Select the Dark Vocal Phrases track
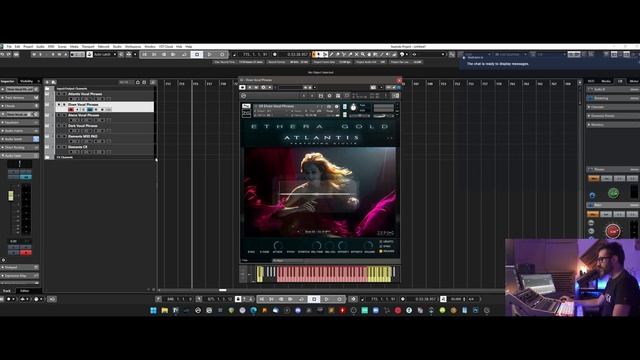The image size is (640, 360). click(x=82, y=126)
